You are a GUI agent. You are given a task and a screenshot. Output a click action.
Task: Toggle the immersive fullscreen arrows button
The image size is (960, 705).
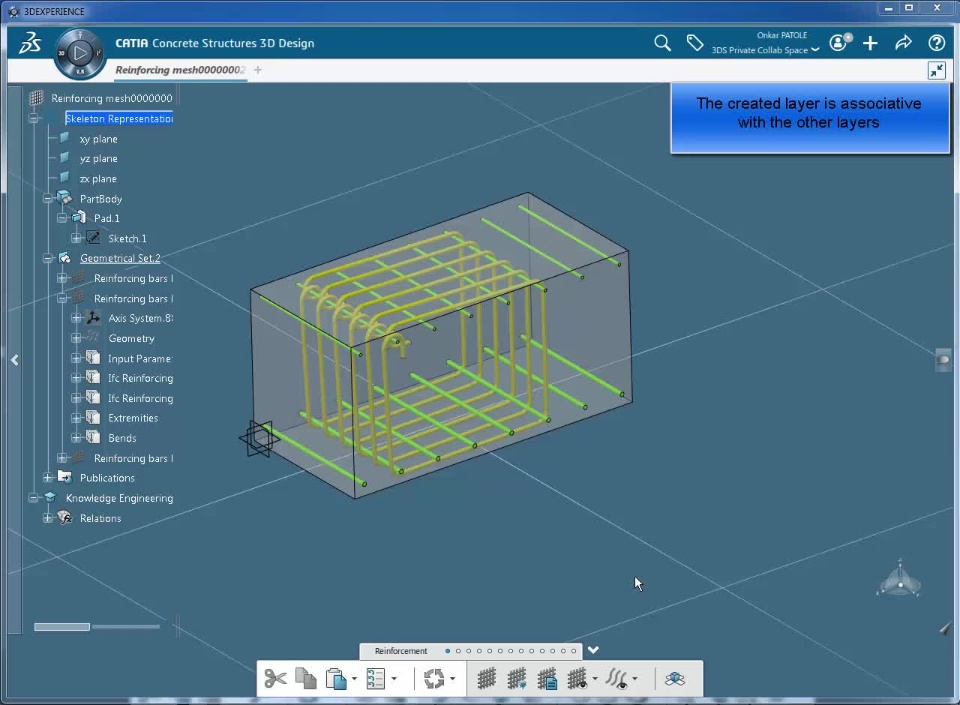(937, 70)
